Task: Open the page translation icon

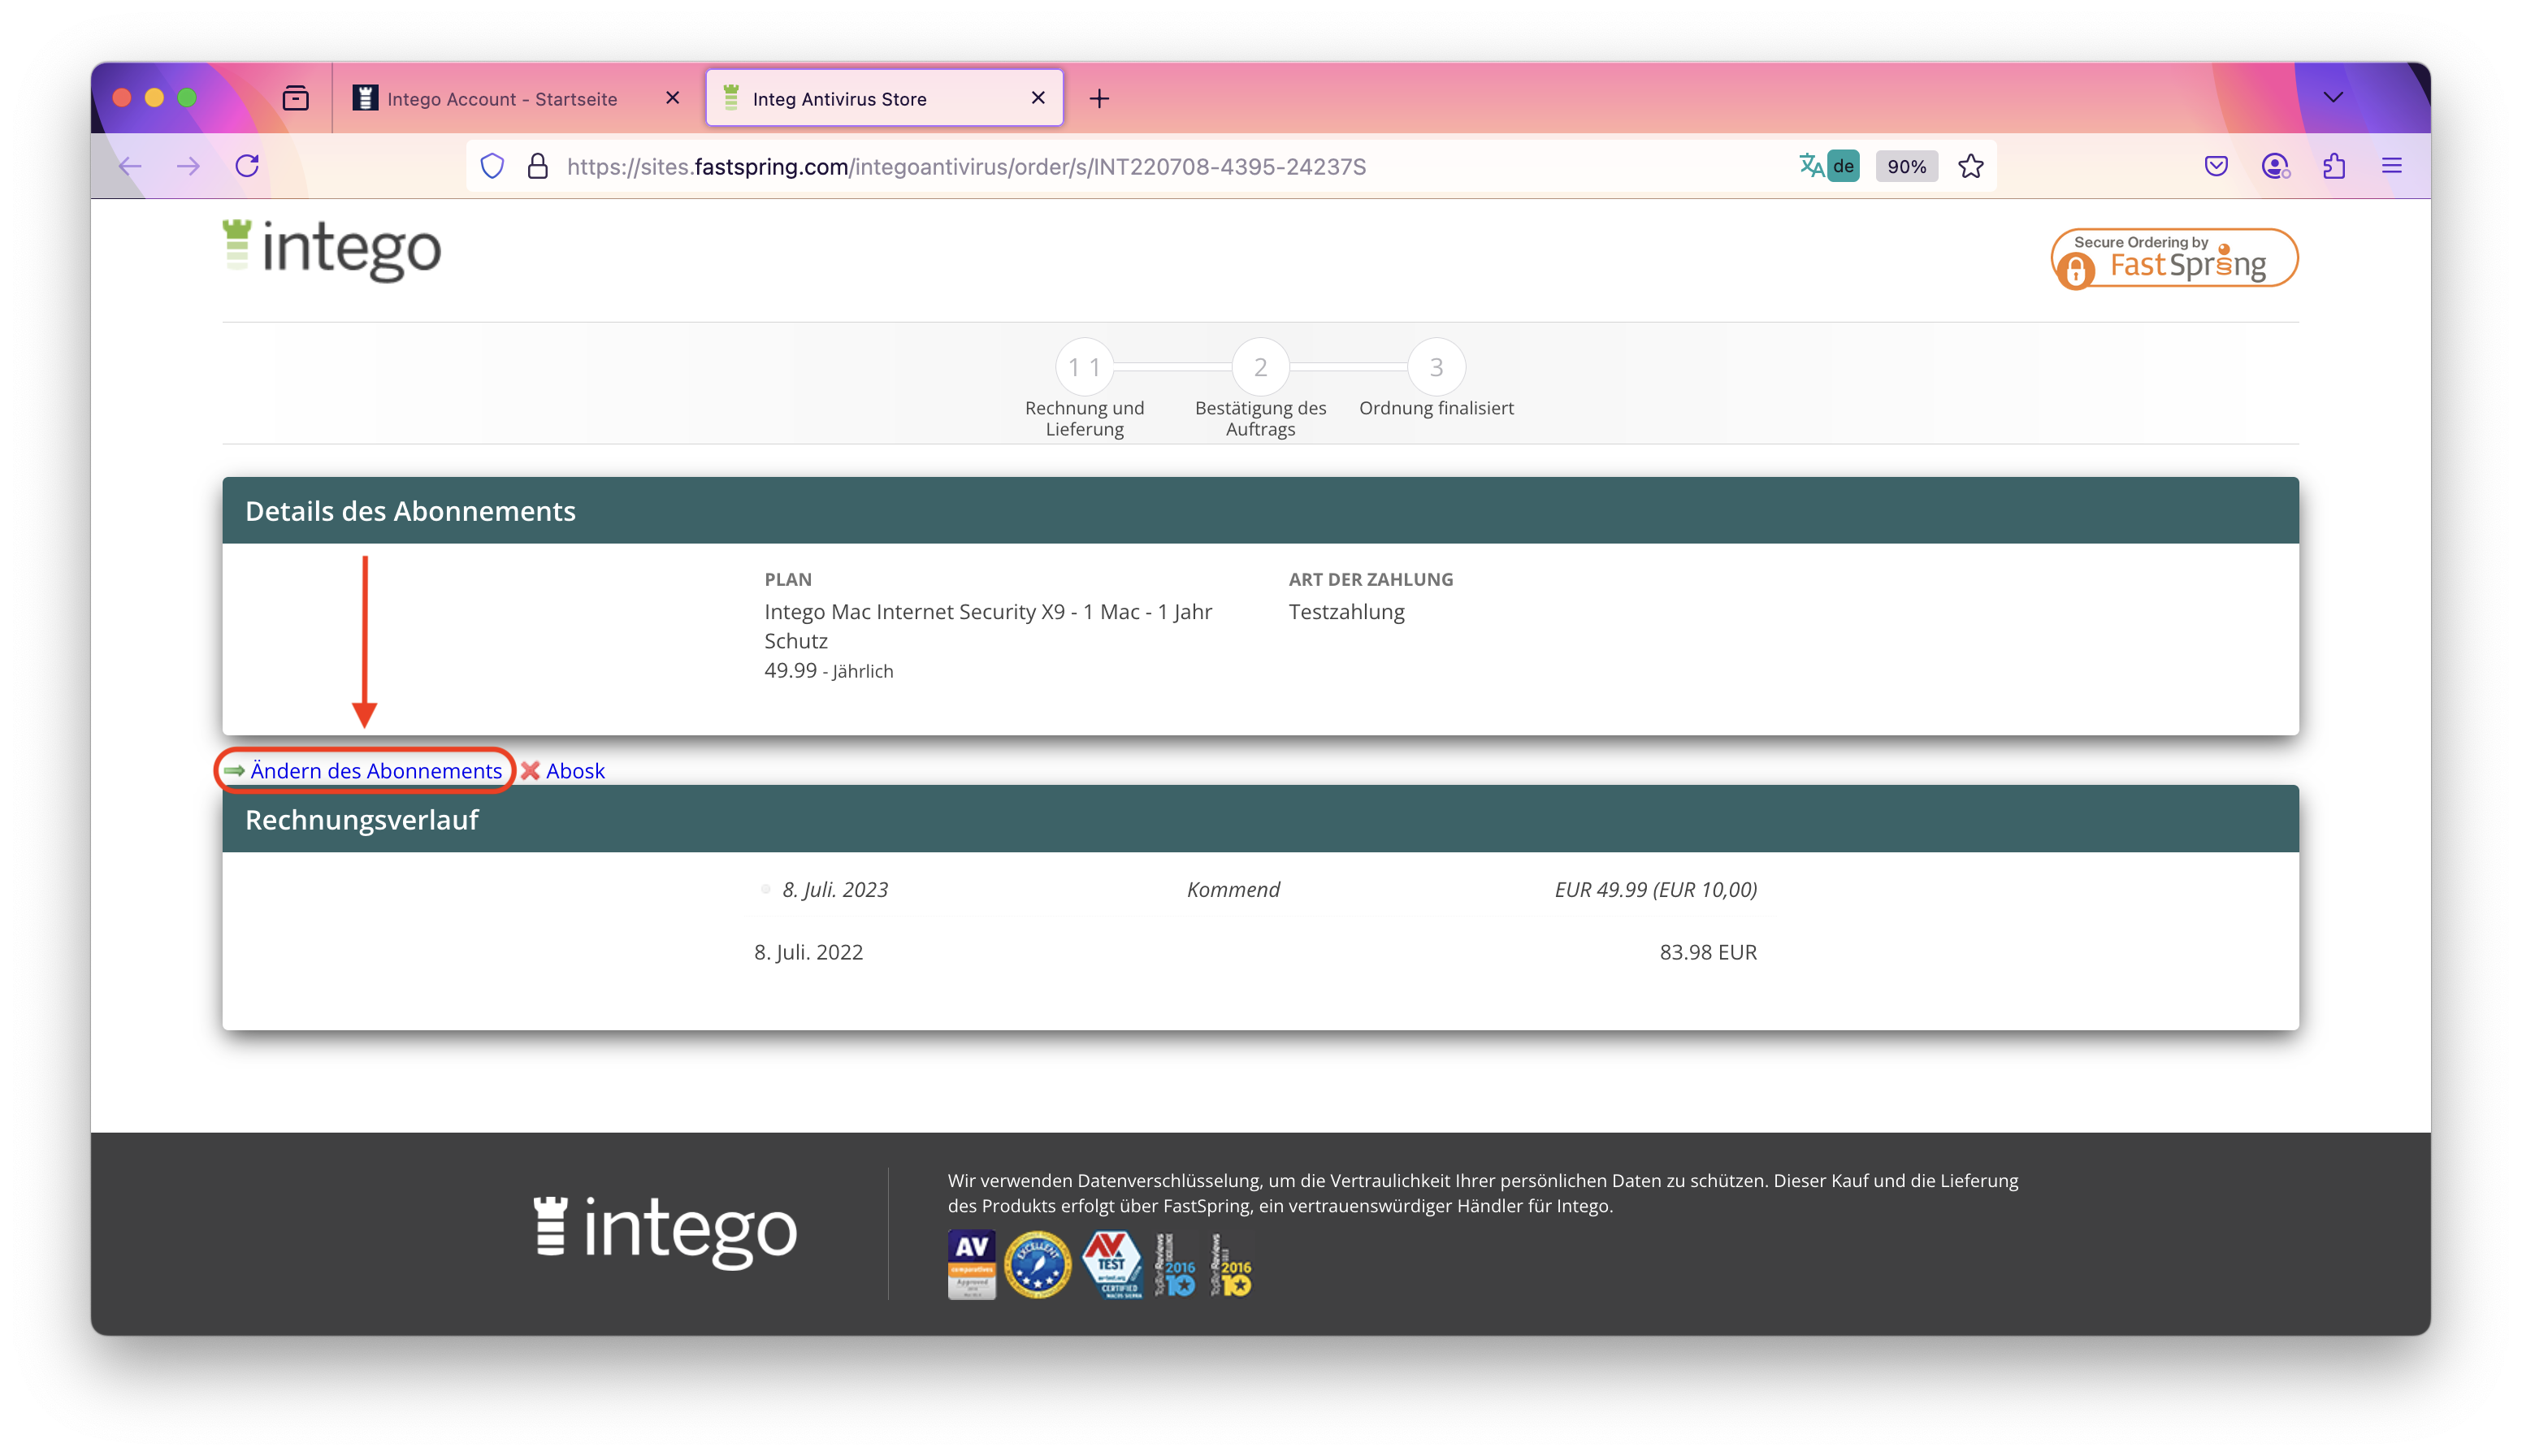Action: pos(1811,166)
